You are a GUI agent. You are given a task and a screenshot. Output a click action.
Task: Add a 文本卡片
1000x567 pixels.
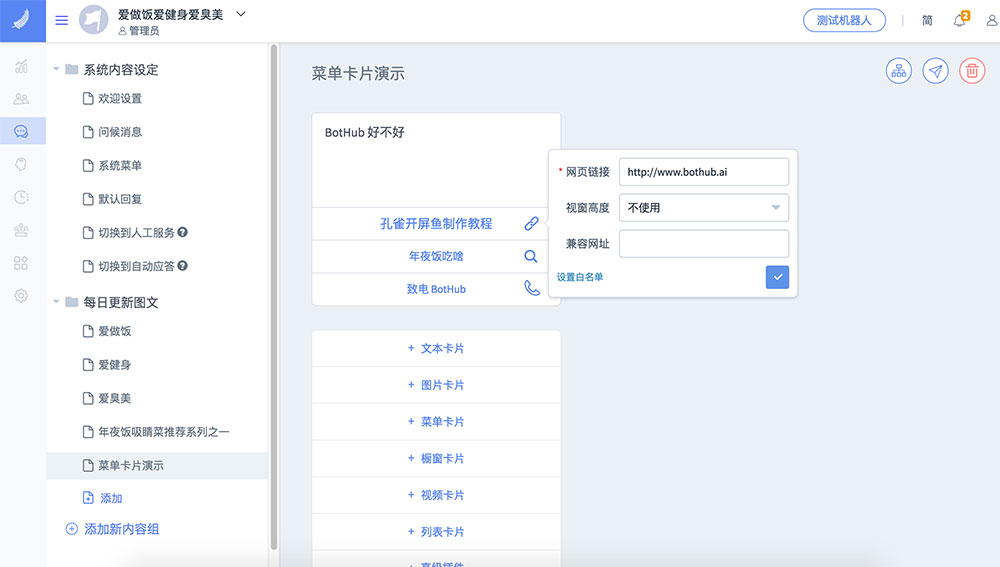(436, 348)
